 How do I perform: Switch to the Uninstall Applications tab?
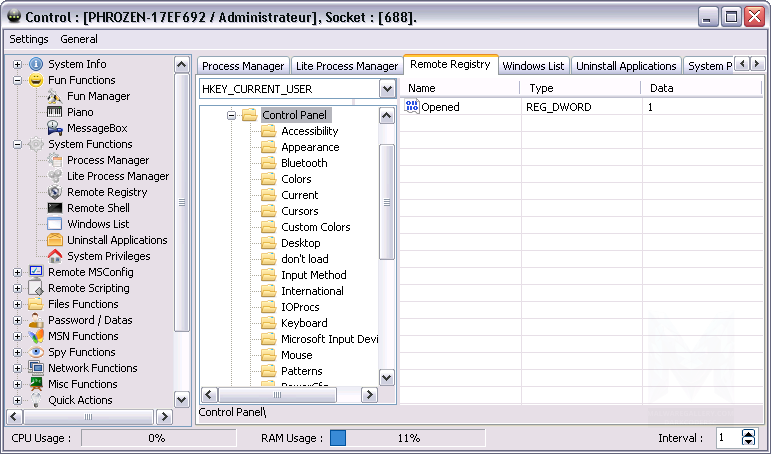(x=625, y=66)
